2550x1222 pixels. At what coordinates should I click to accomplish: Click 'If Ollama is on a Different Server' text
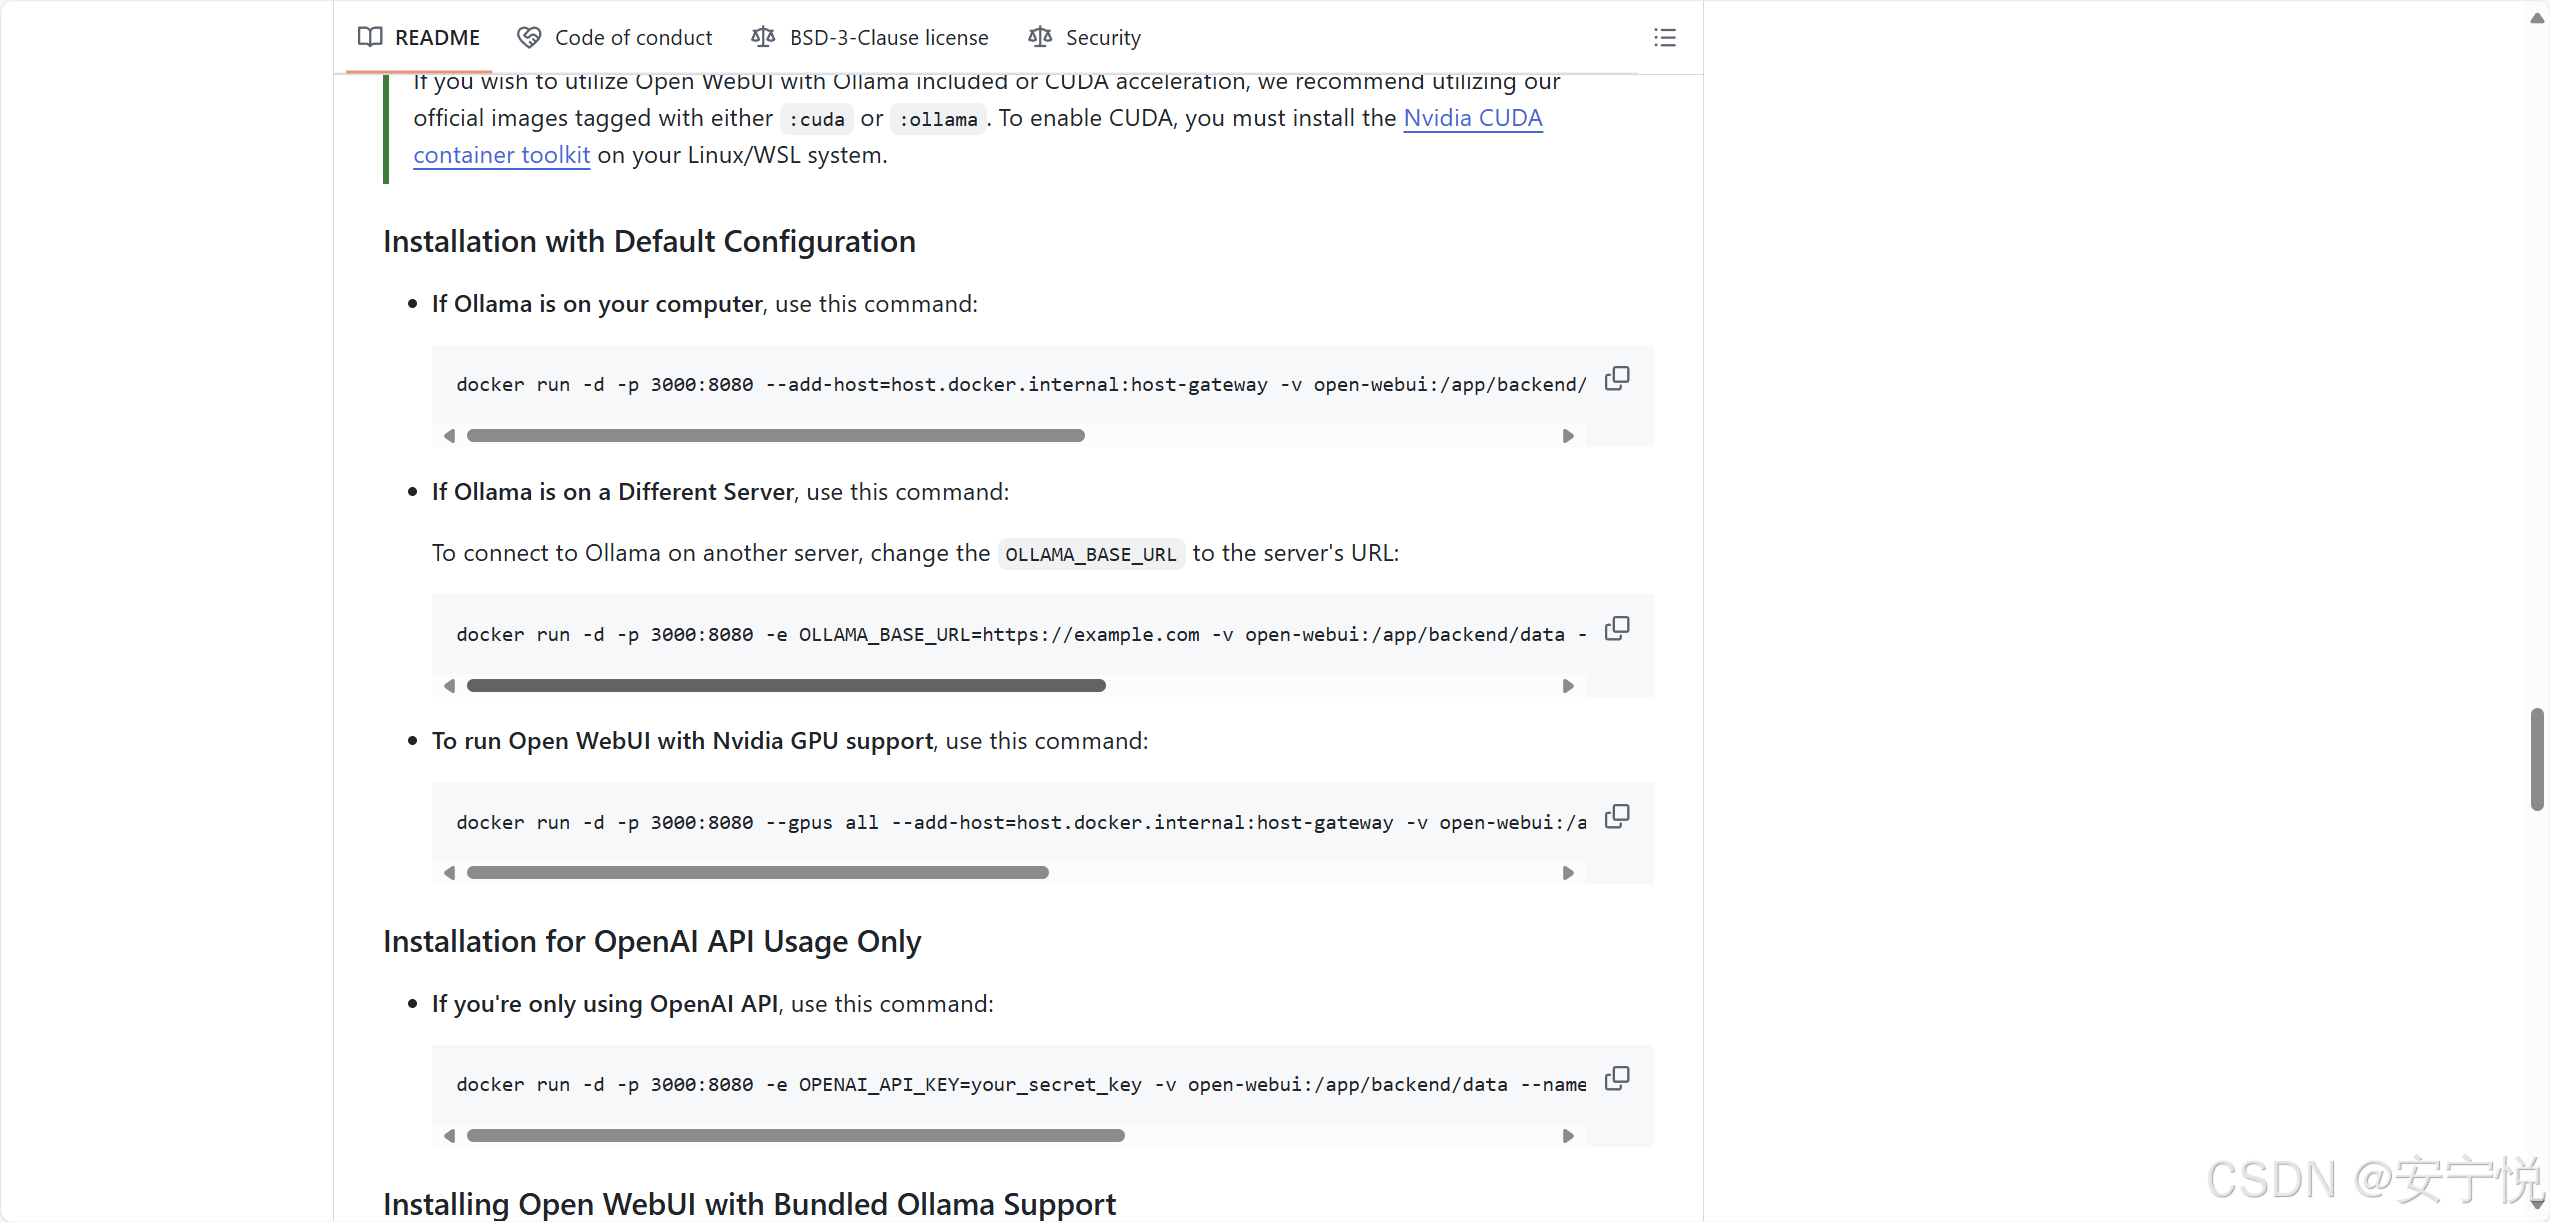[x=613, y=492]
